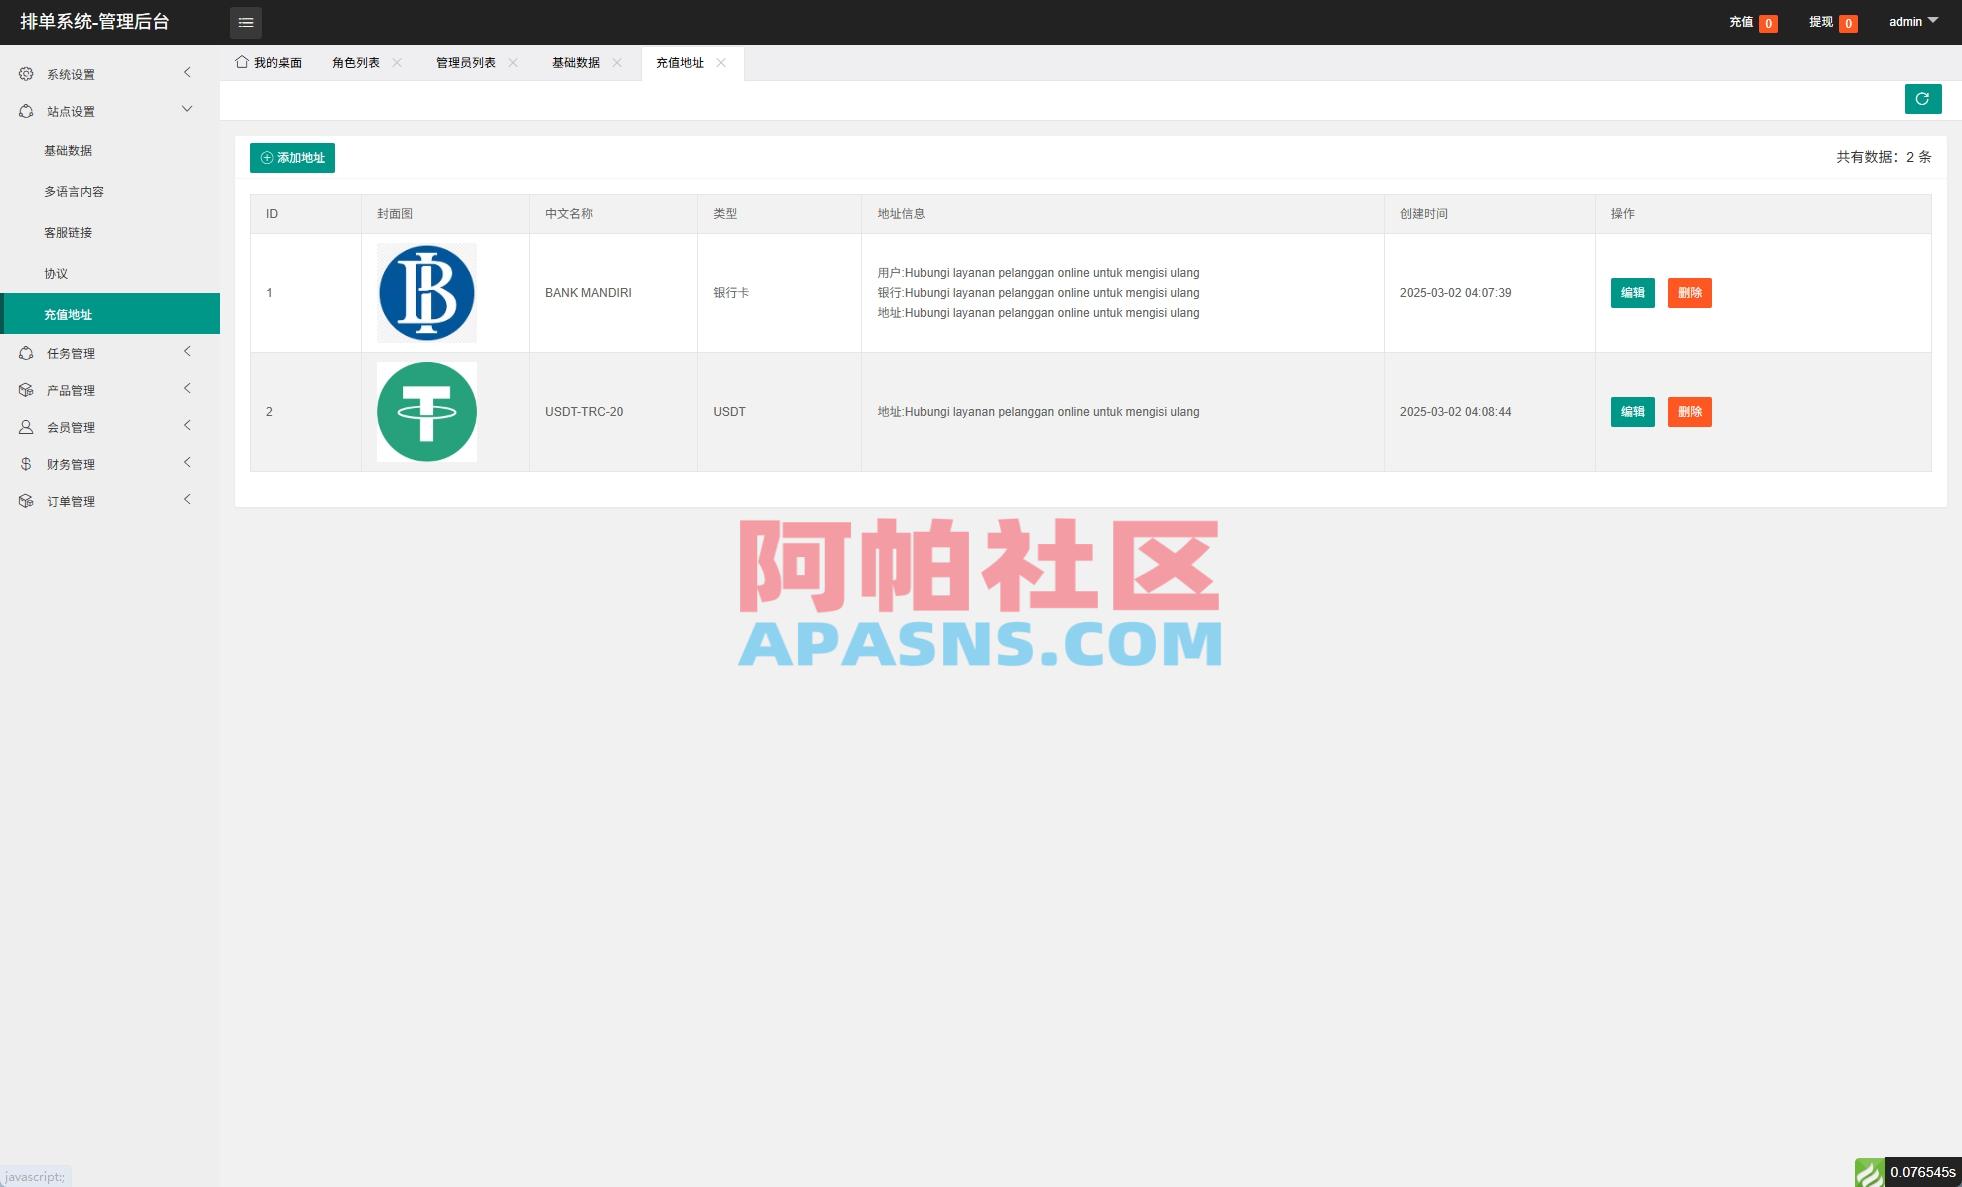The image size is (1962, 1187).
Task: Click the 系统设置 gear icon
Action: 25,73
